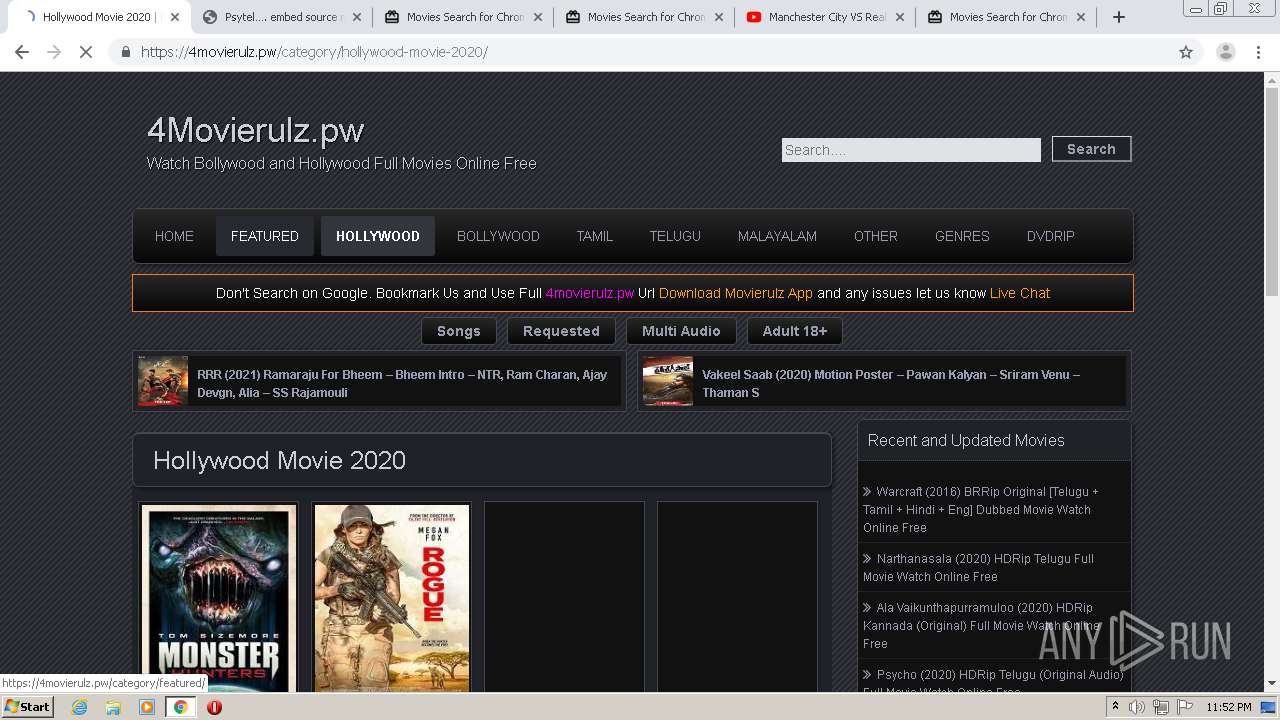Open the Rogue movie poster
This screenshot has width=1280, height=720.
391,598
